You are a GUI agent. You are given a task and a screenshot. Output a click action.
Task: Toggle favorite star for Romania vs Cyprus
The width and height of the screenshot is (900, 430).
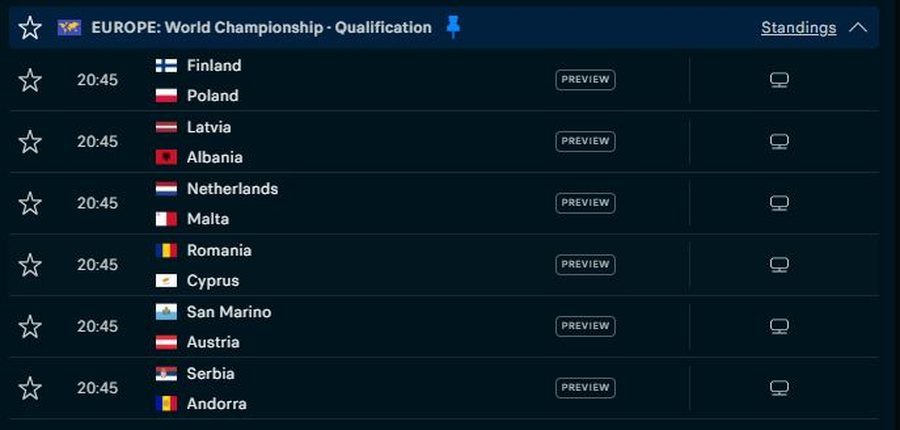click(30, 265)
